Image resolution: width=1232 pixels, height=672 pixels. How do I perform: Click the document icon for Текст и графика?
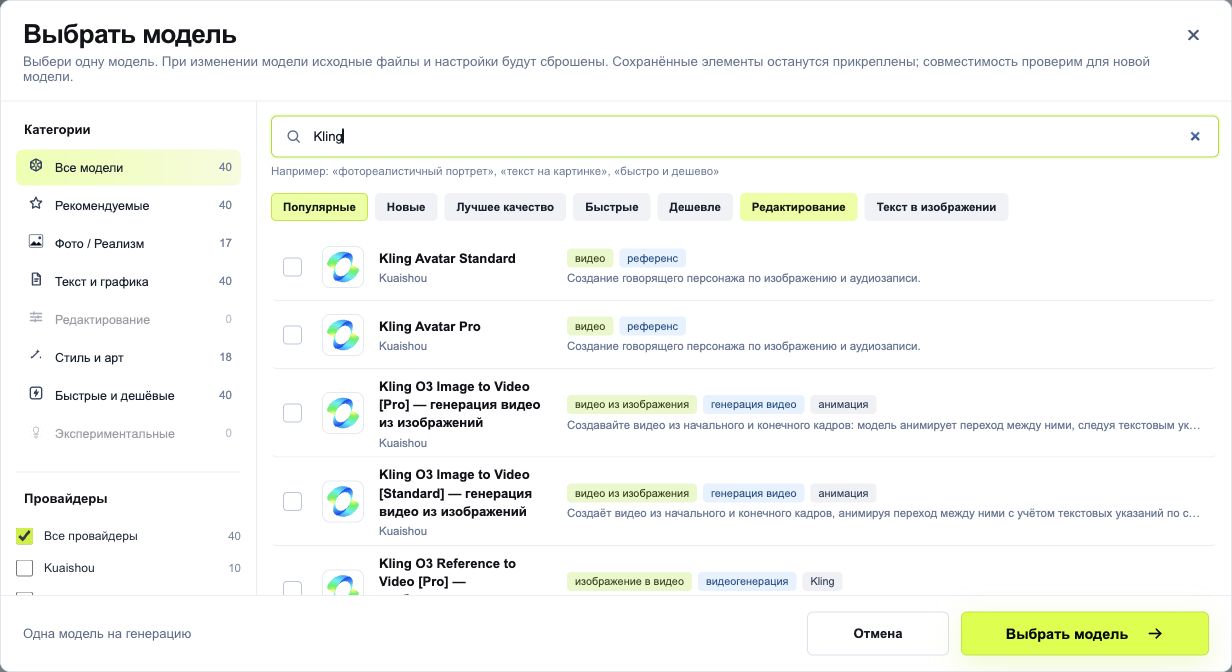click(36, 281)
